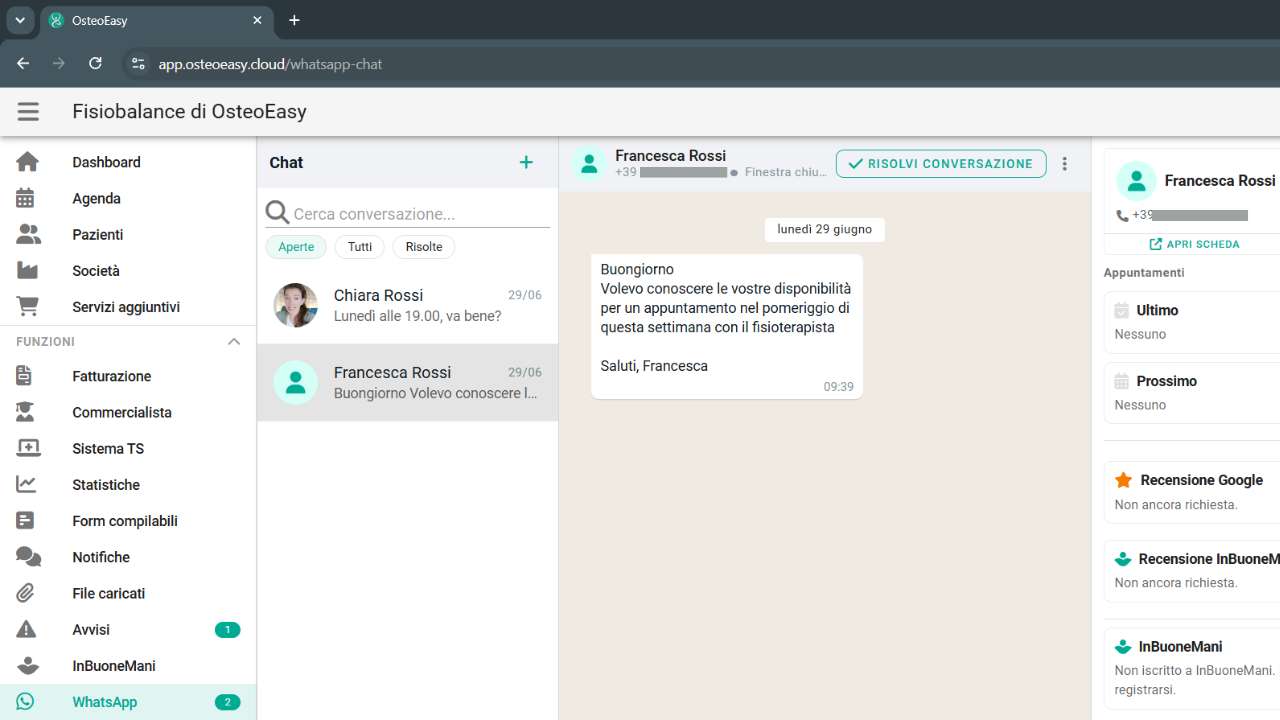Start new chat with plus icon
The image size is (1280, 720).
(x=526, y=162)
